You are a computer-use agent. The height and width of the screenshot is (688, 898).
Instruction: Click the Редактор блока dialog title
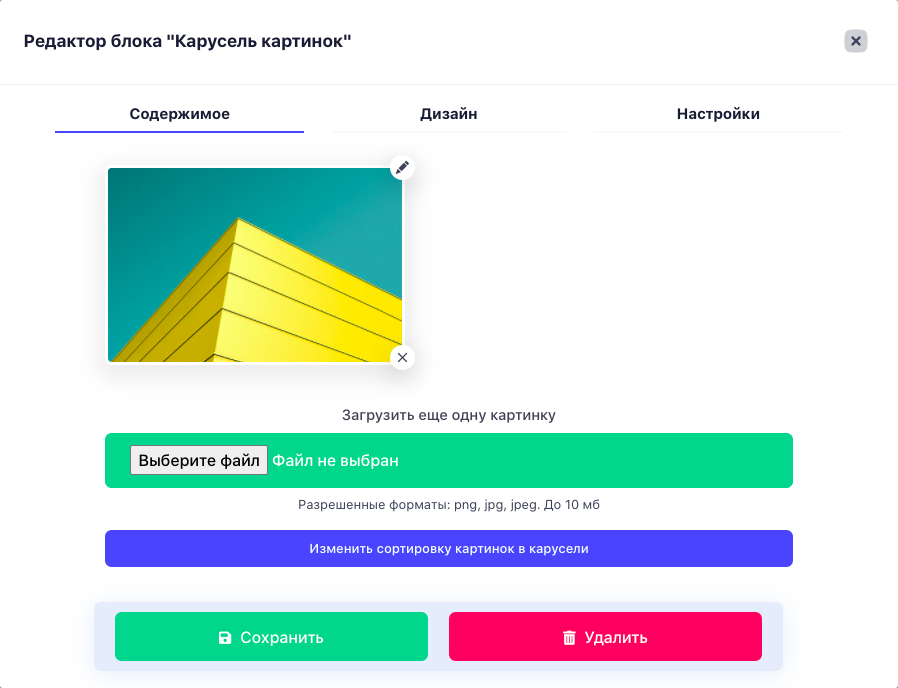(187, 41)
